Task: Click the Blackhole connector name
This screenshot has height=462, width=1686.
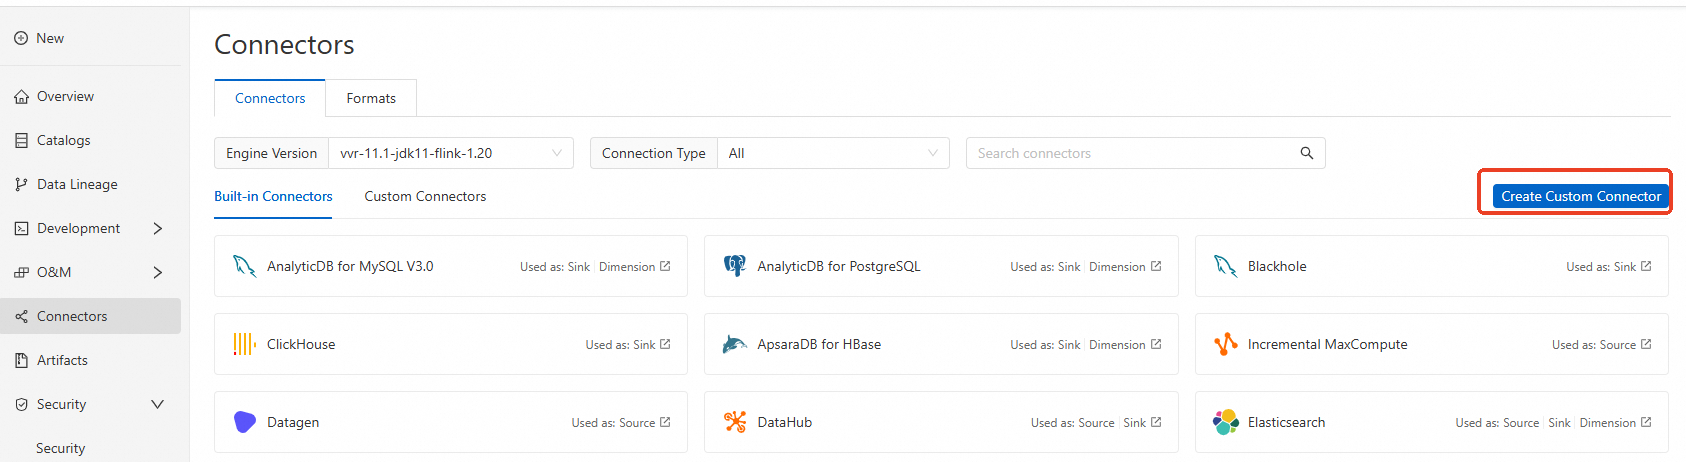Action: point(1277,266)
